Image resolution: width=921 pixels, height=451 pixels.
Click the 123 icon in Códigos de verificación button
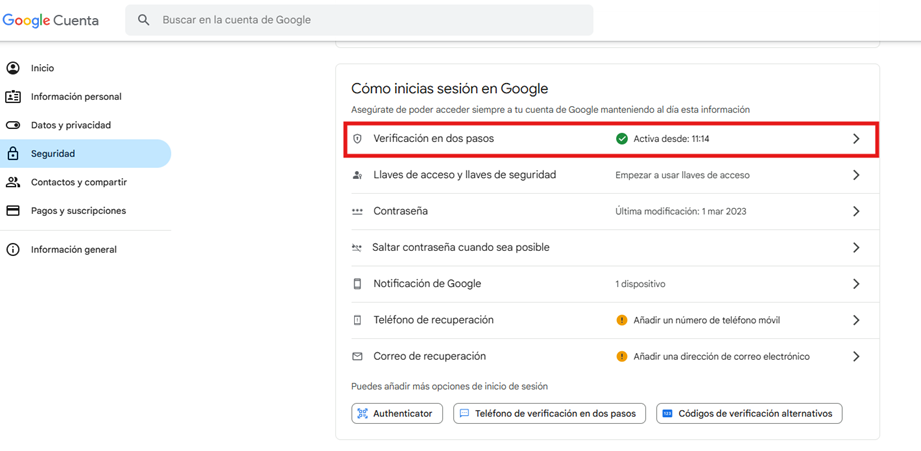[x=667, y=413]
